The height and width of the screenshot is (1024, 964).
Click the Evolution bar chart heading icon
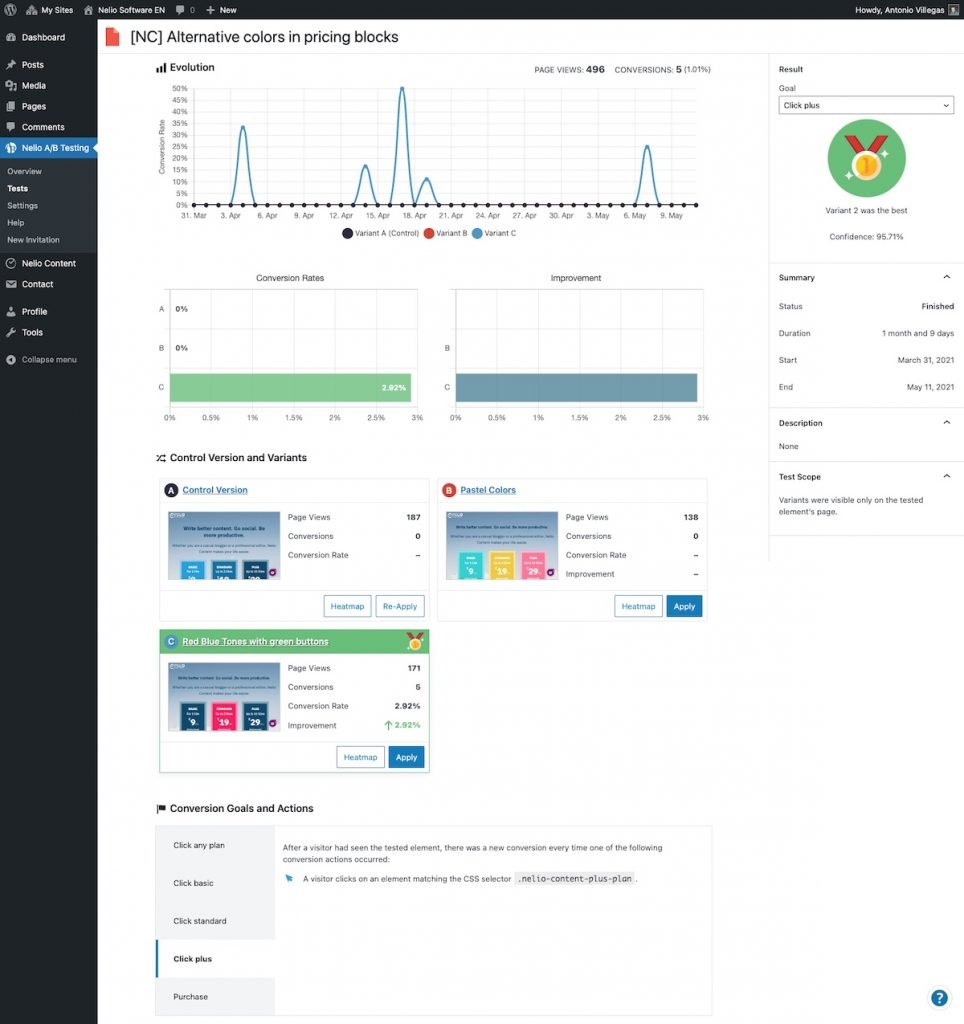(161, 68)
